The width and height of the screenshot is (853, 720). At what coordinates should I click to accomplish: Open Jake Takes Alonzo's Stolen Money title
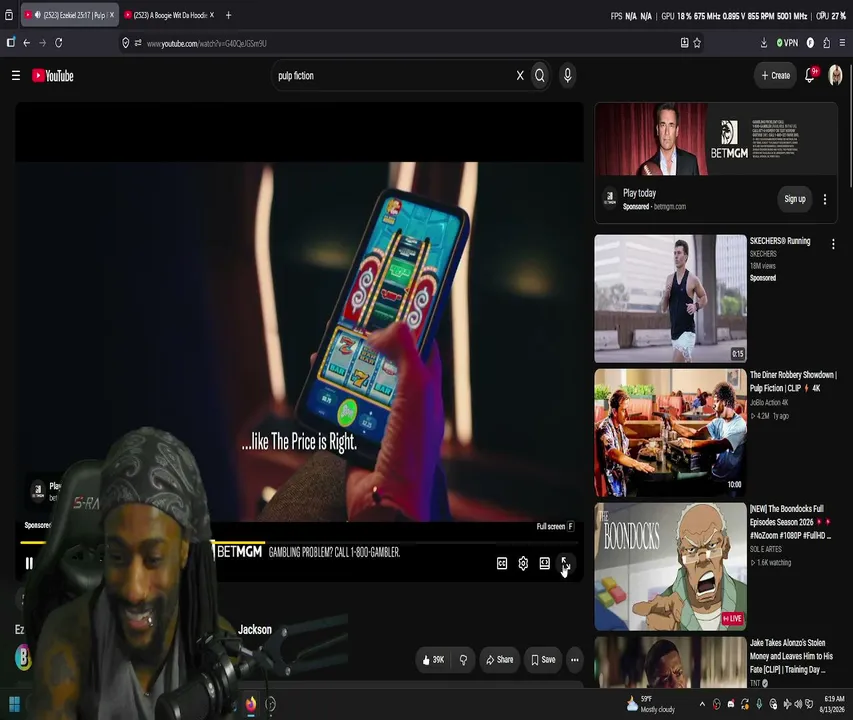click(791, 656)
